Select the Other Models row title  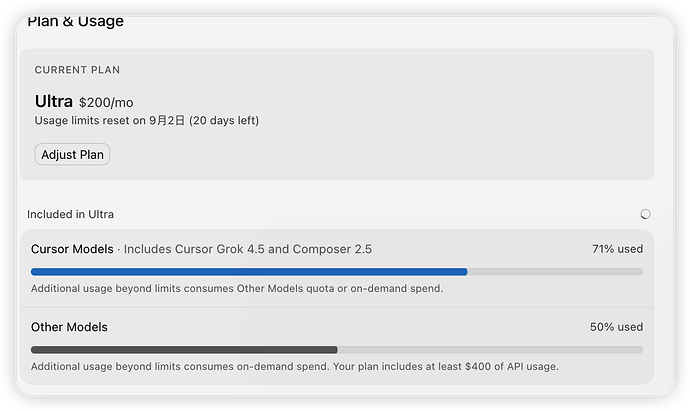69,327
